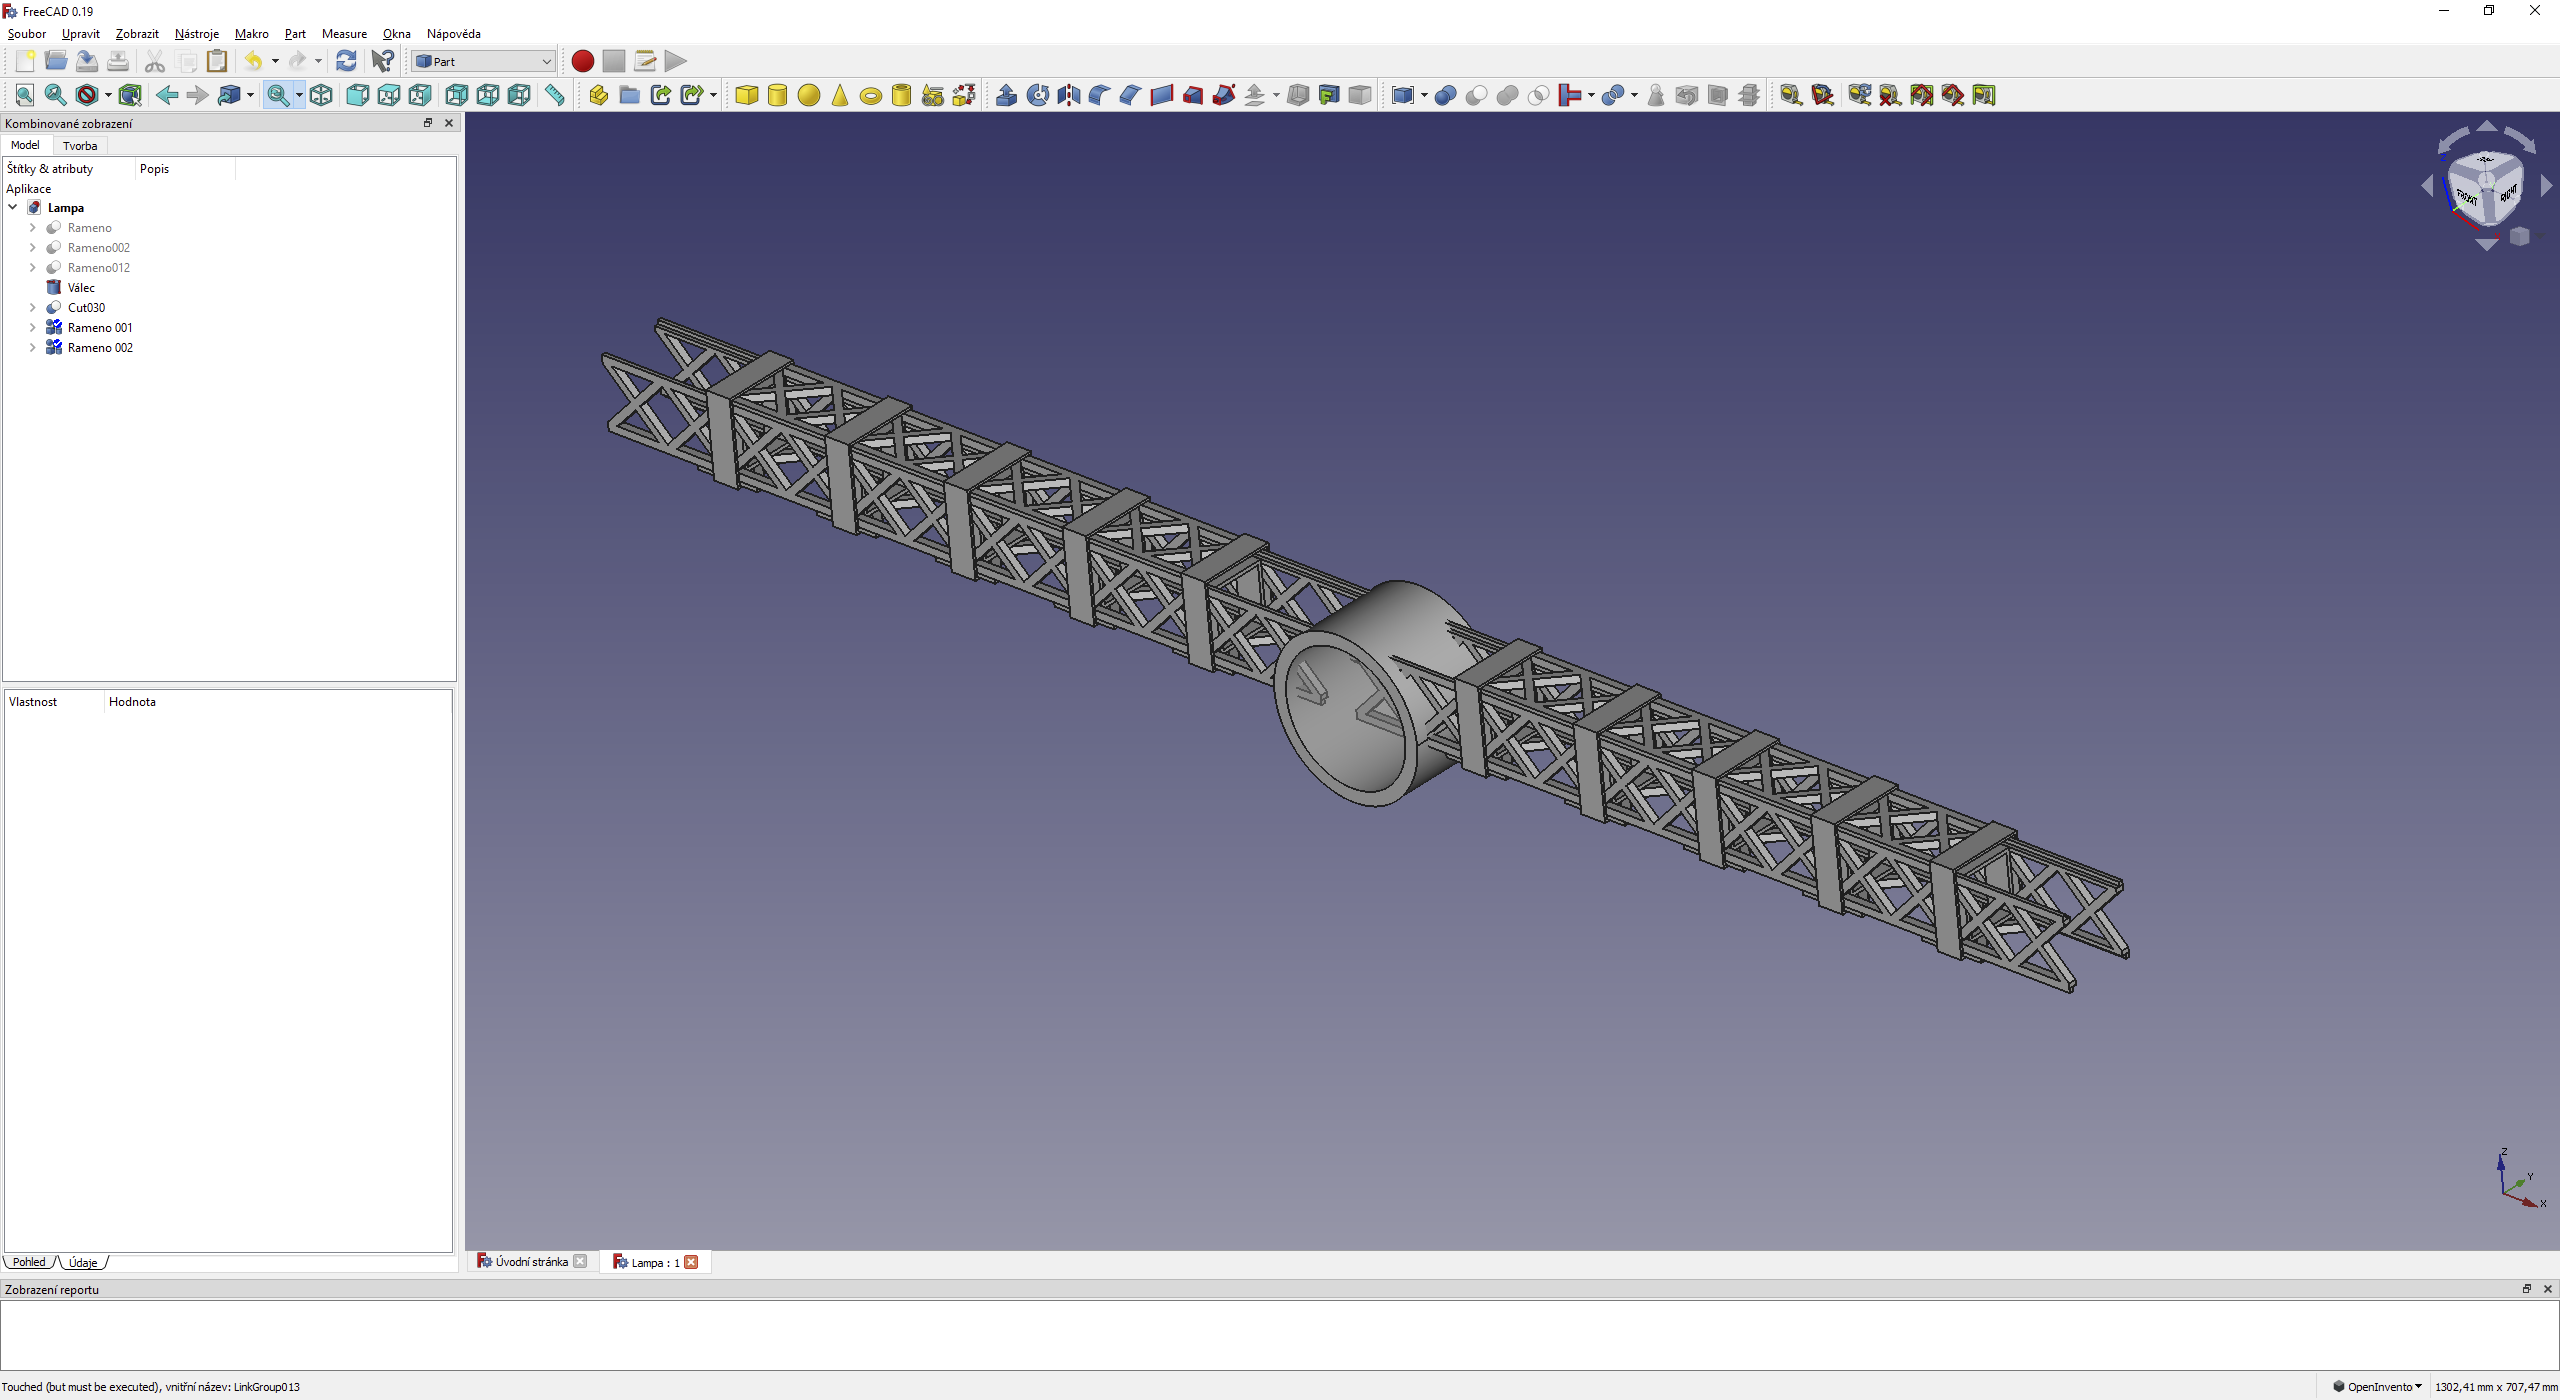Switch to the Úvodní stránka tab
Image resolution: width=2560 pixels, height=1400 pixels.
coord(530,1262)
